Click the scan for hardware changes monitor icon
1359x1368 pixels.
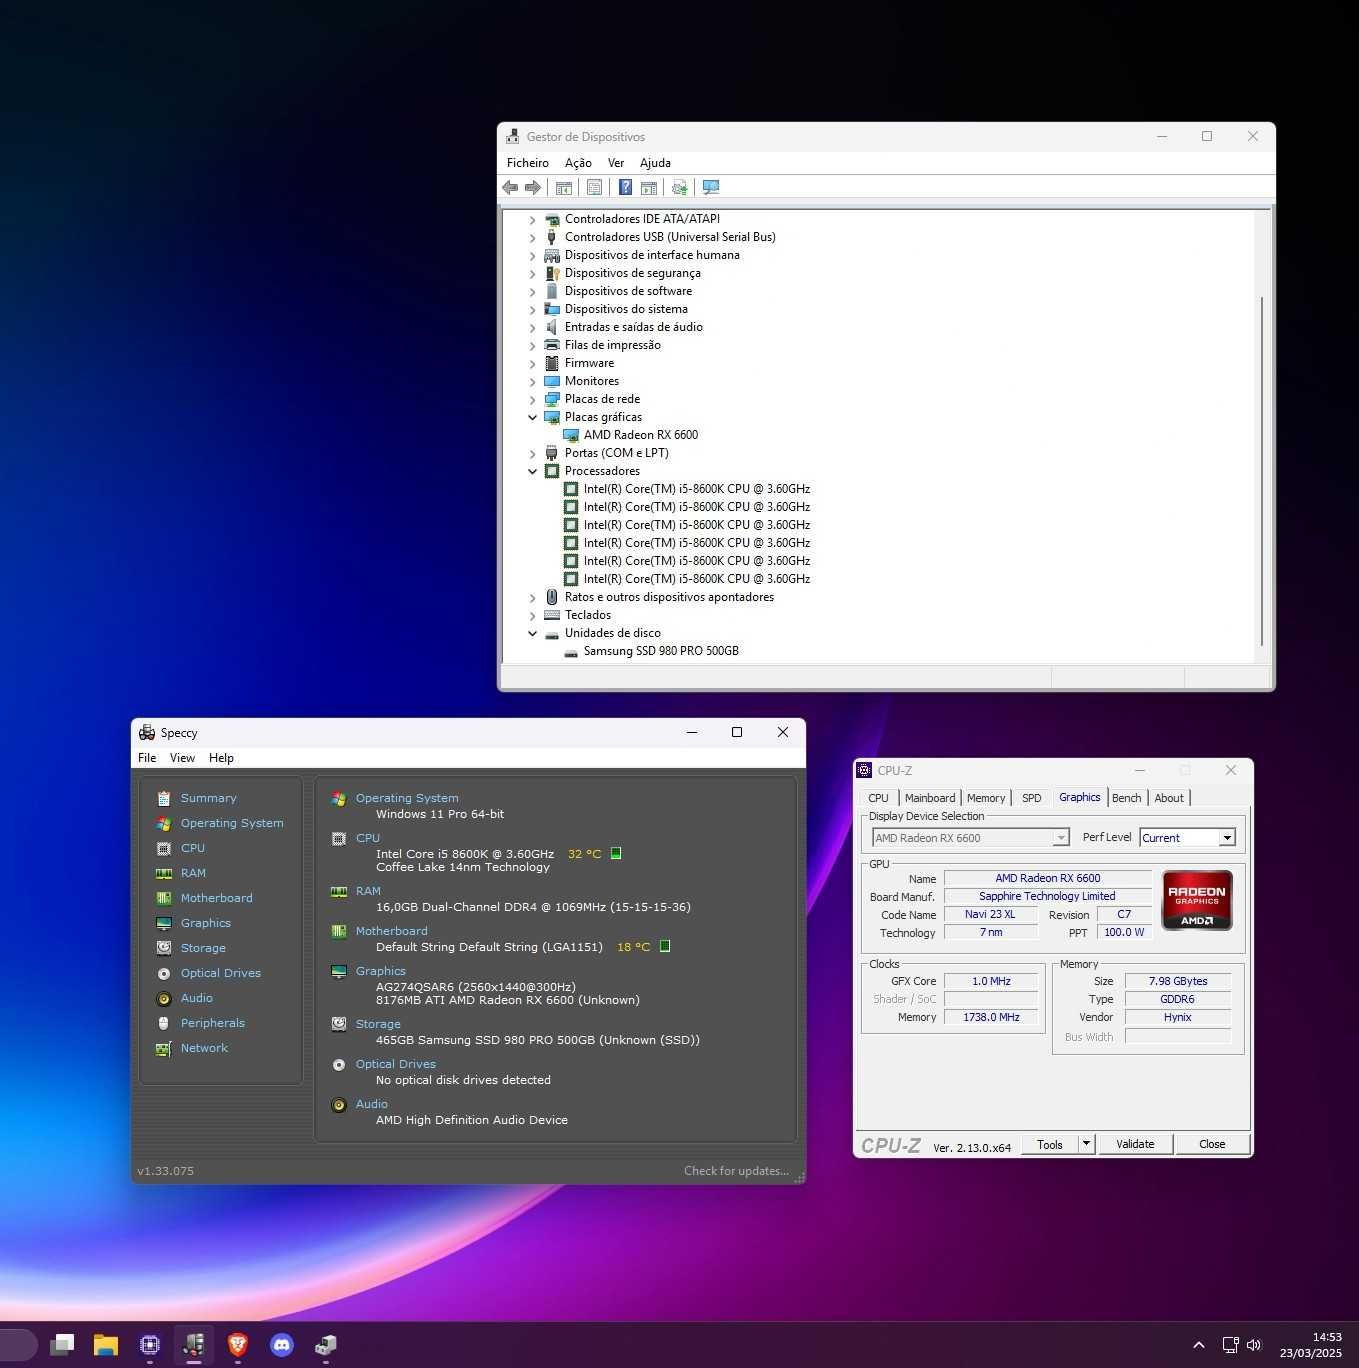click(x=711, y=187)
